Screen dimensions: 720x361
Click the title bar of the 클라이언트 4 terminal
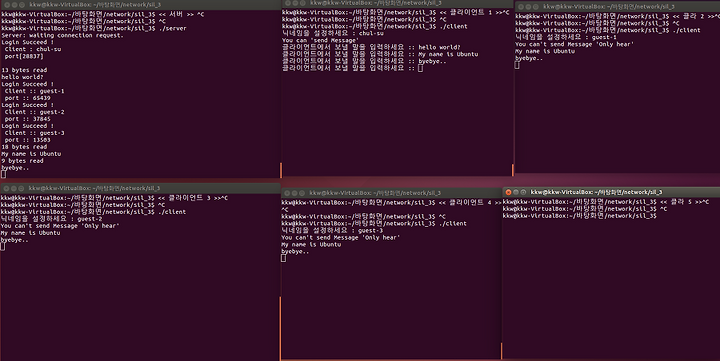pos(391,193)
